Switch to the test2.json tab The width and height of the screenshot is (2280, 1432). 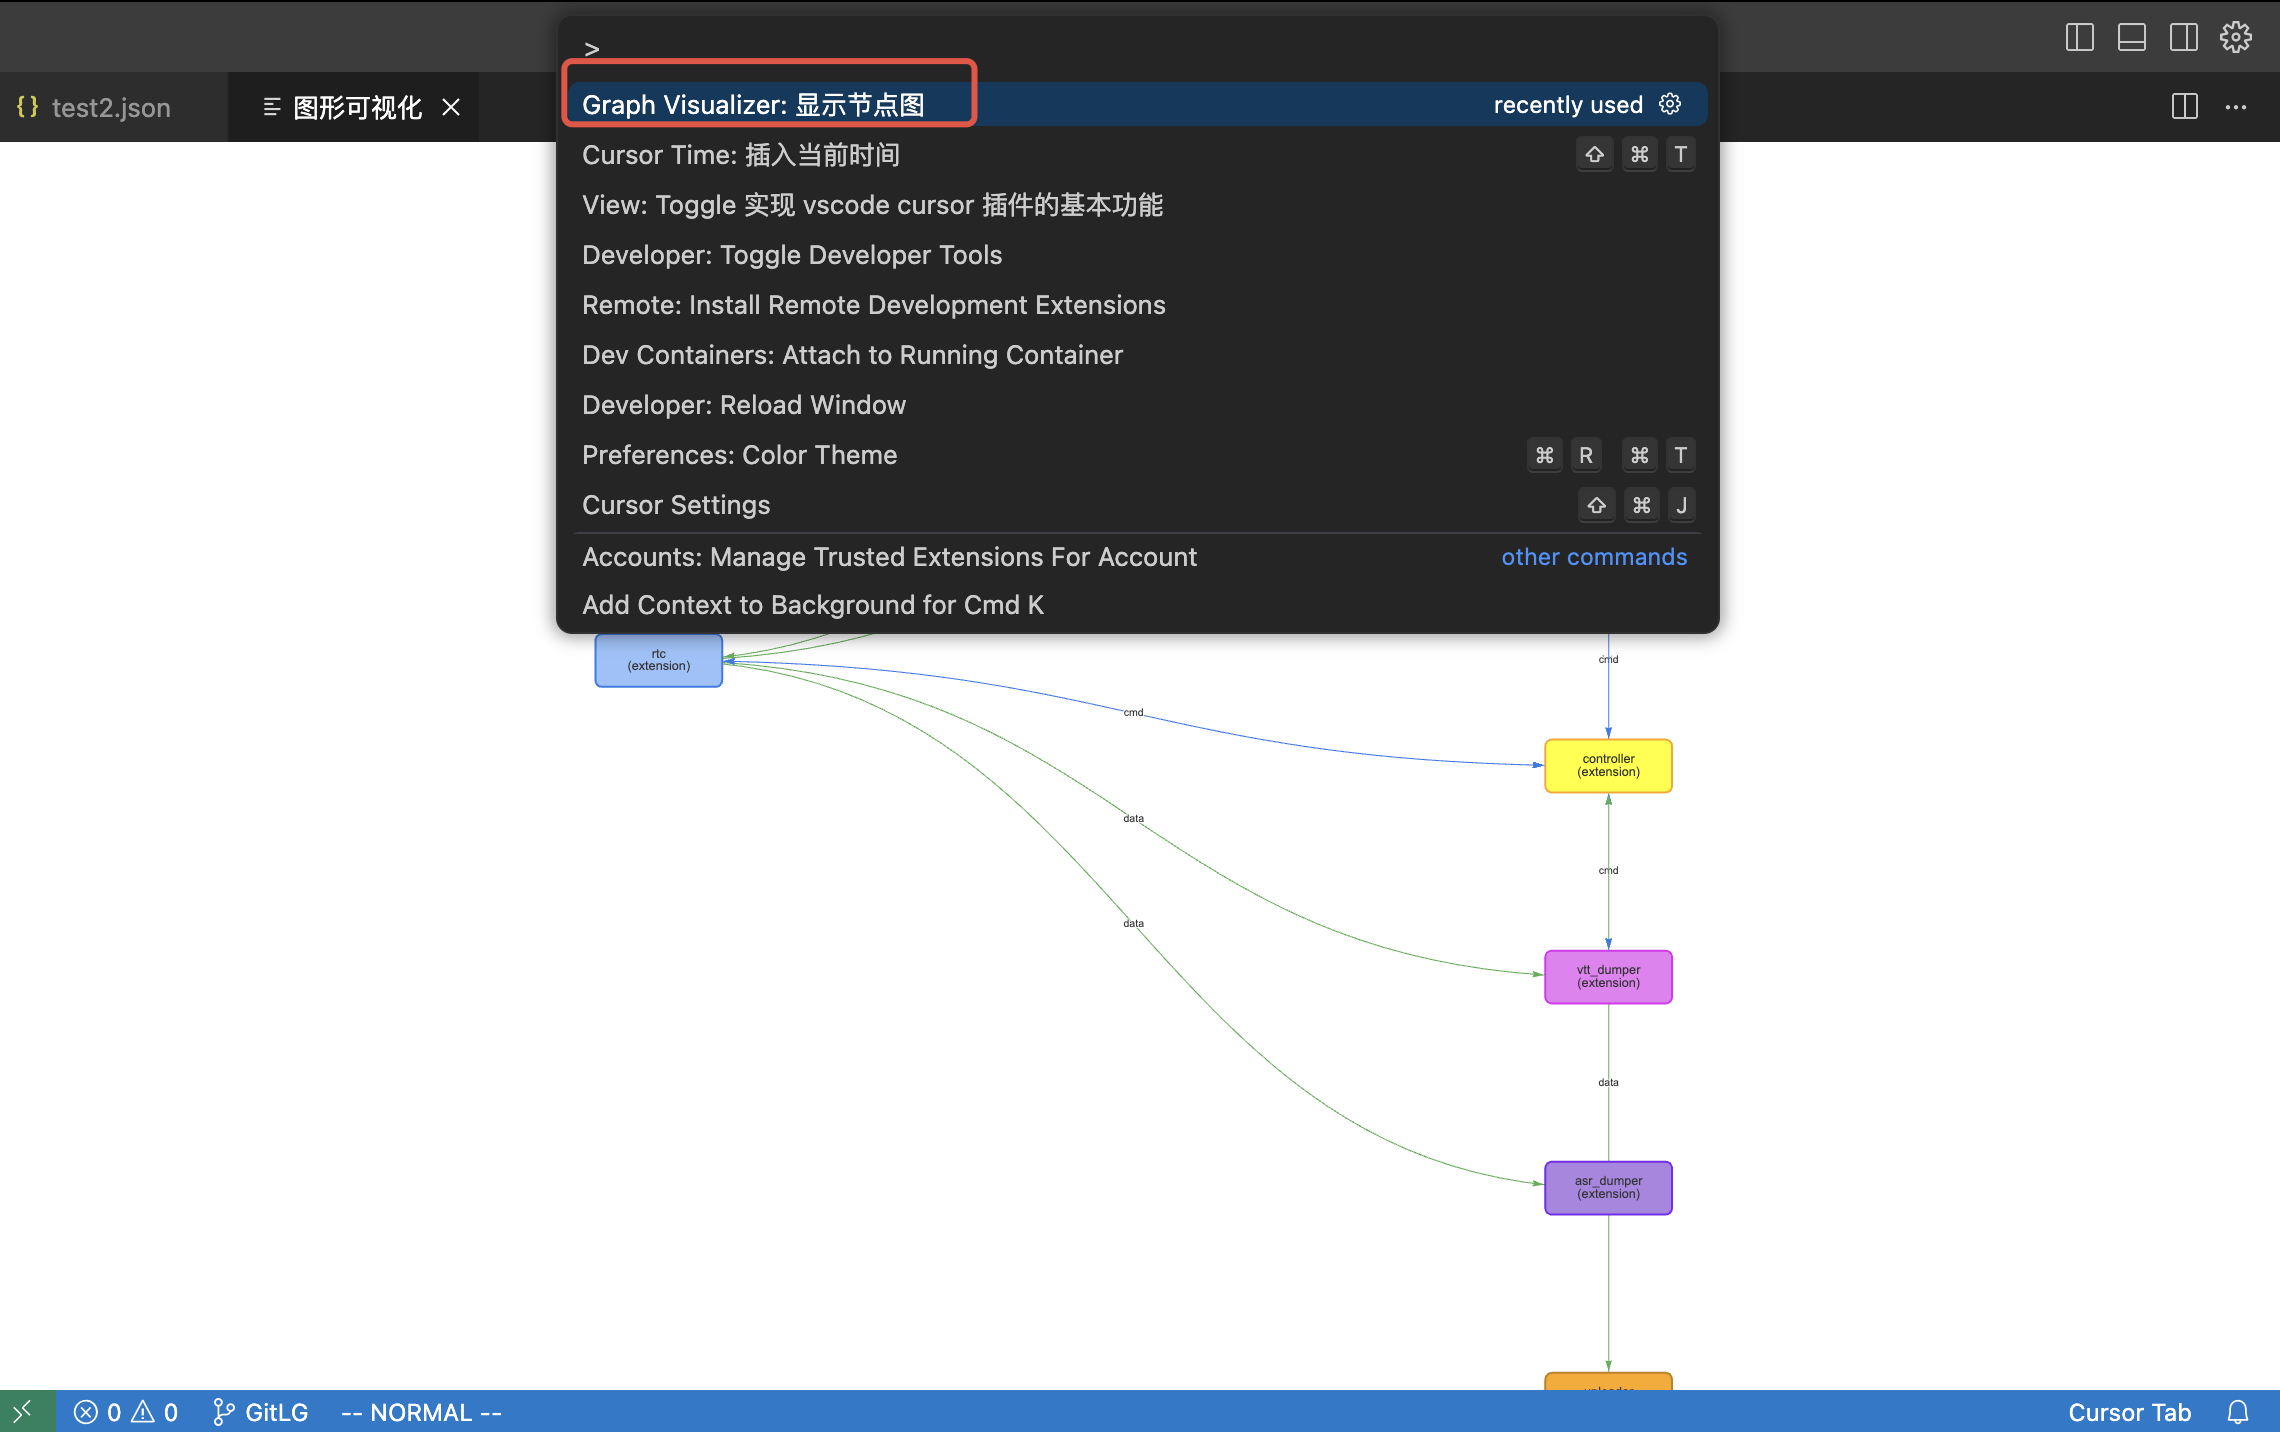110,107
